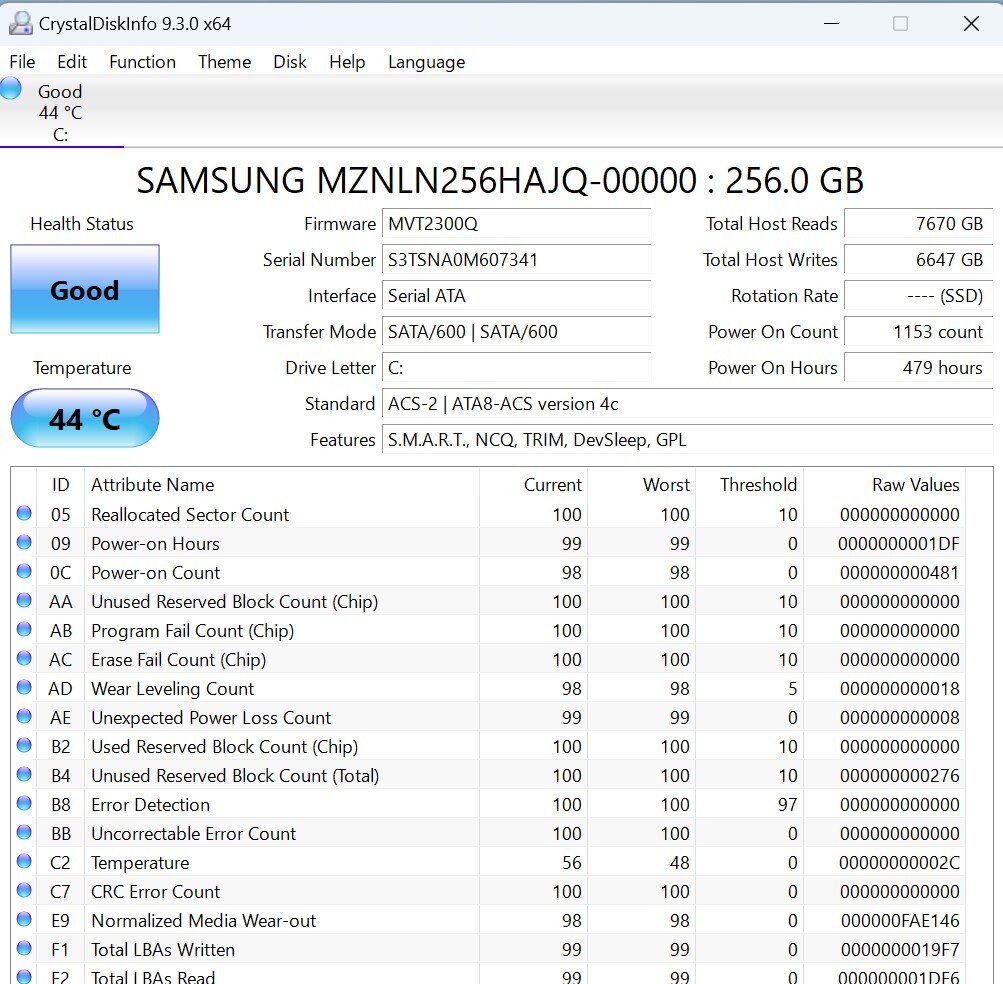The image size is (1003, 984).
Task: Click status orb for Total LBAs Written
Action: pyautogui.click(x=24, y=948)
